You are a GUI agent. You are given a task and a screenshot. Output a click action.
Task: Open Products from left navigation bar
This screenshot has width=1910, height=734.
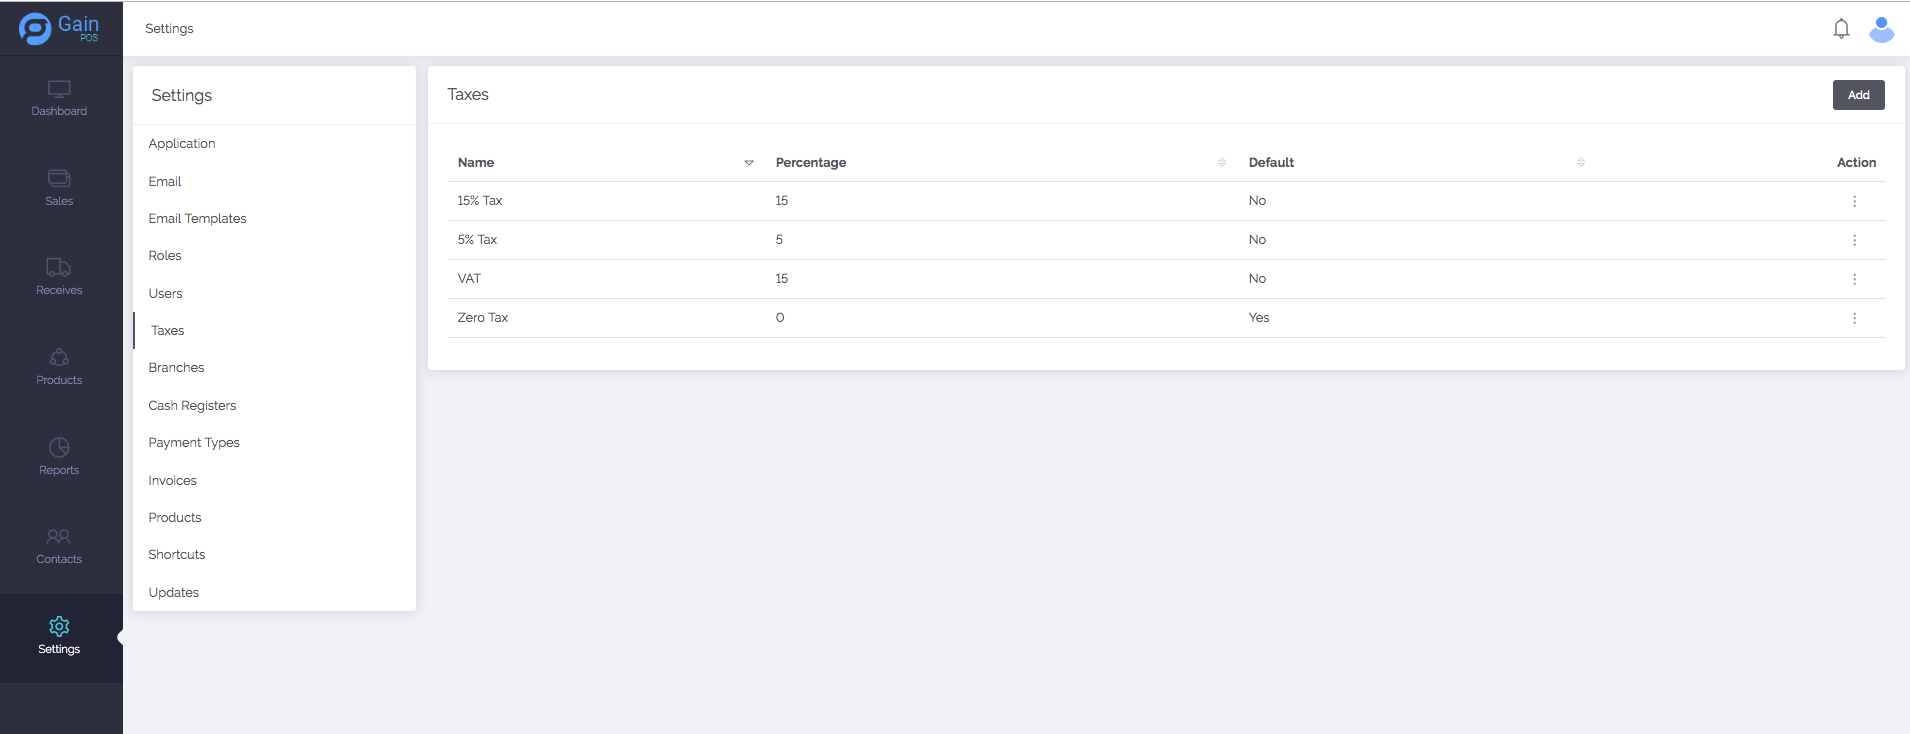click(59, 366)
